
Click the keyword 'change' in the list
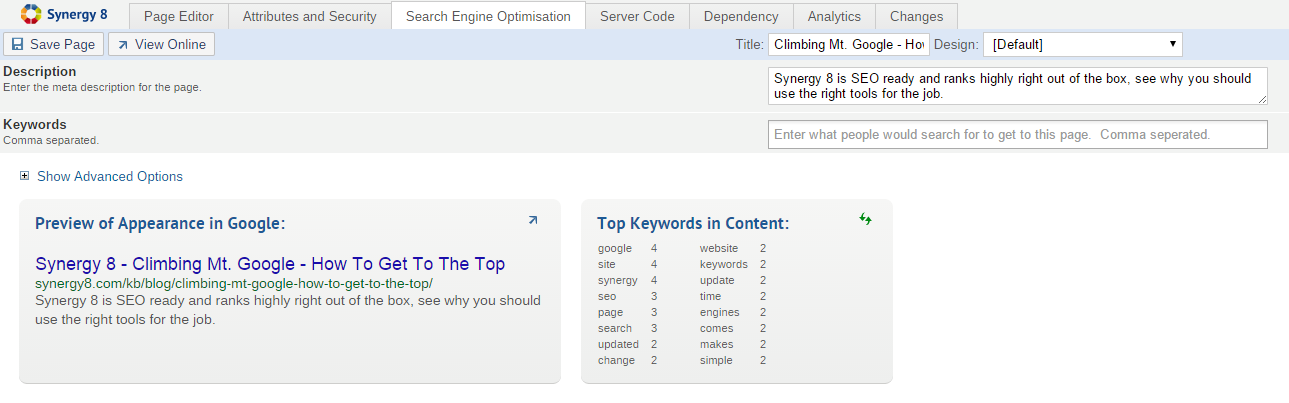pyautogui.click(x=616, y=360)
